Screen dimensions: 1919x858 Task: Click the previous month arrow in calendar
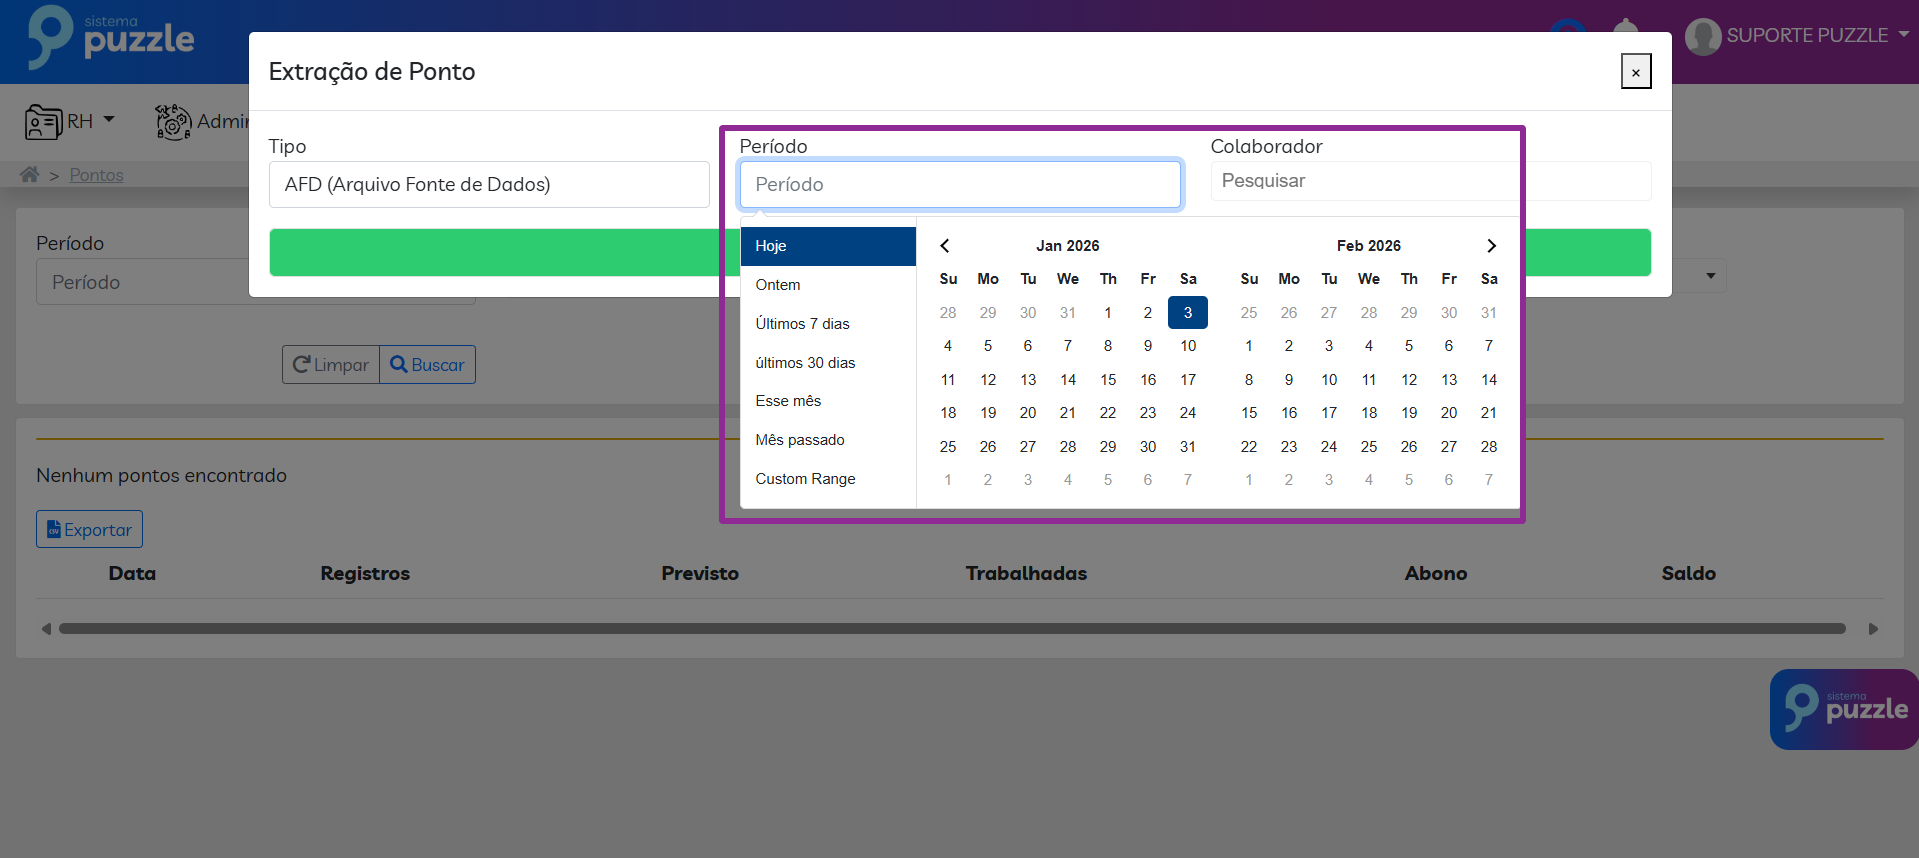(x=945, y=246)
